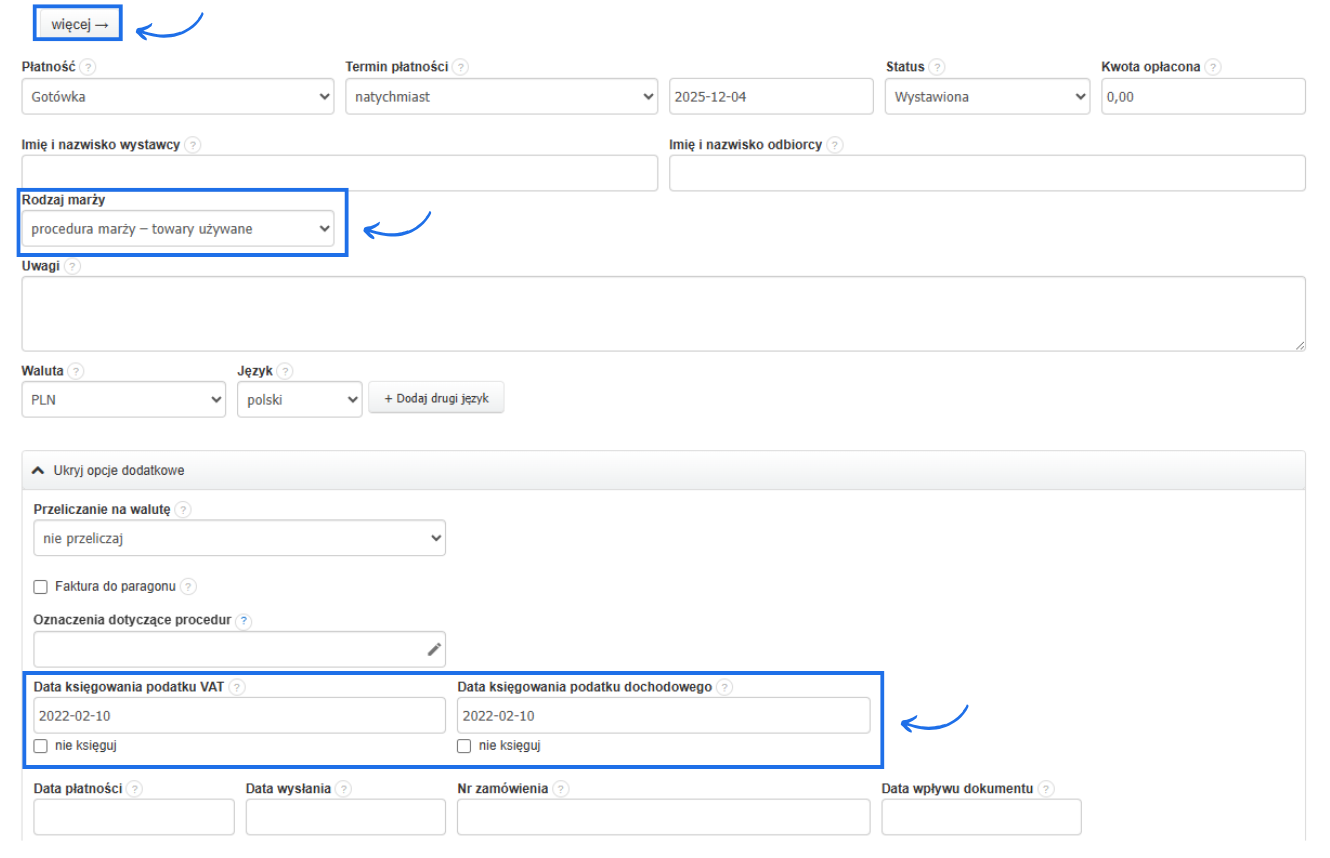Open Status dropdown showing Wystawiona
Screen dimensions: 1330x858
pos(987,97)
